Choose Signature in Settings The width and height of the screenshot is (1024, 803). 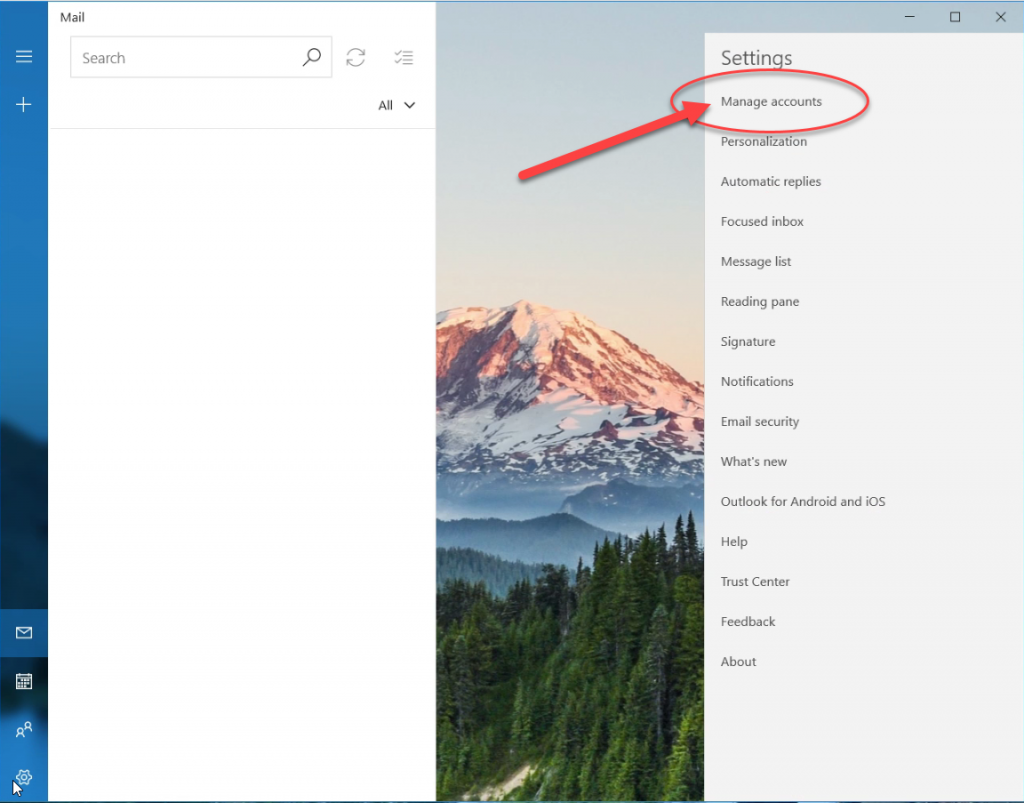point(748,341)
